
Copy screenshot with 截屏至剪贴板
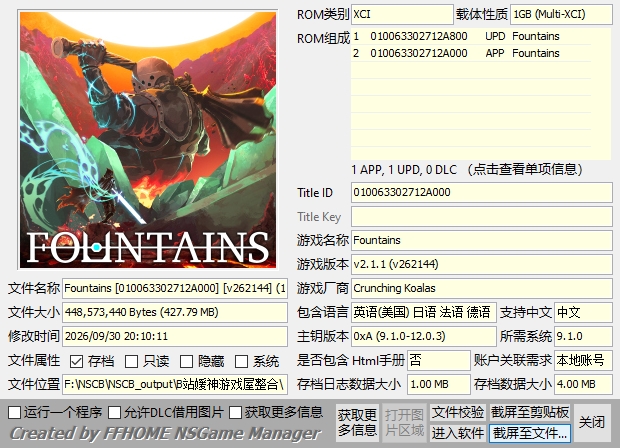click(x=530, y=412)
